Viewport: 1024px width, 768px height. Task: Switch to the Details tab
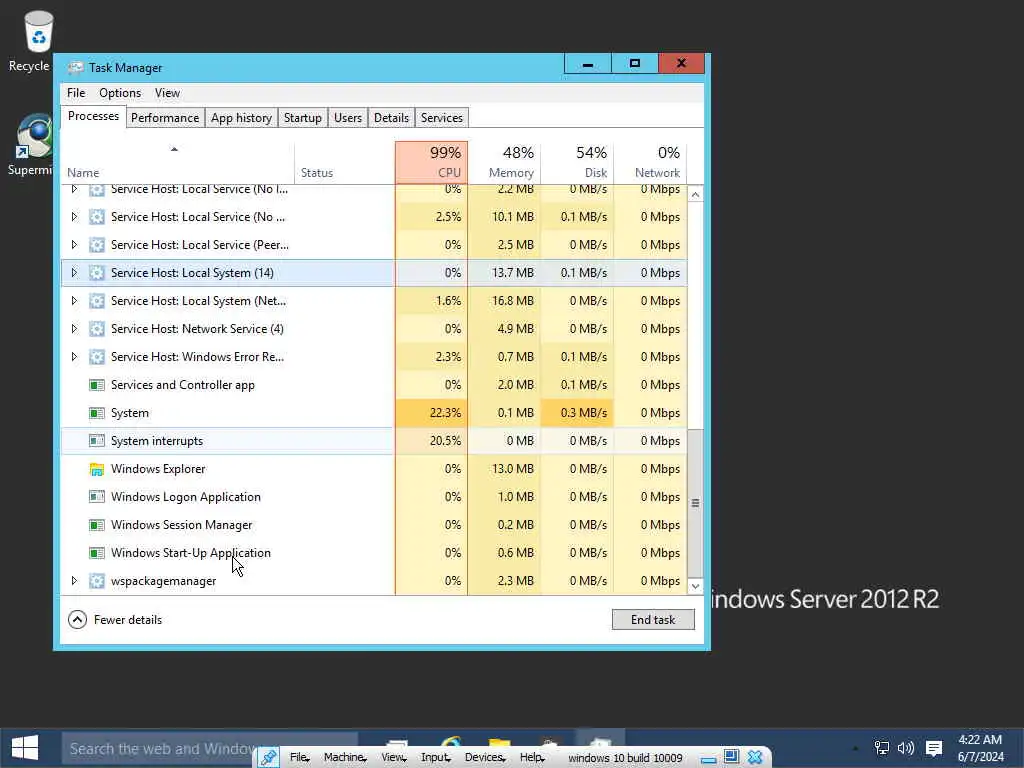(391, 118)
